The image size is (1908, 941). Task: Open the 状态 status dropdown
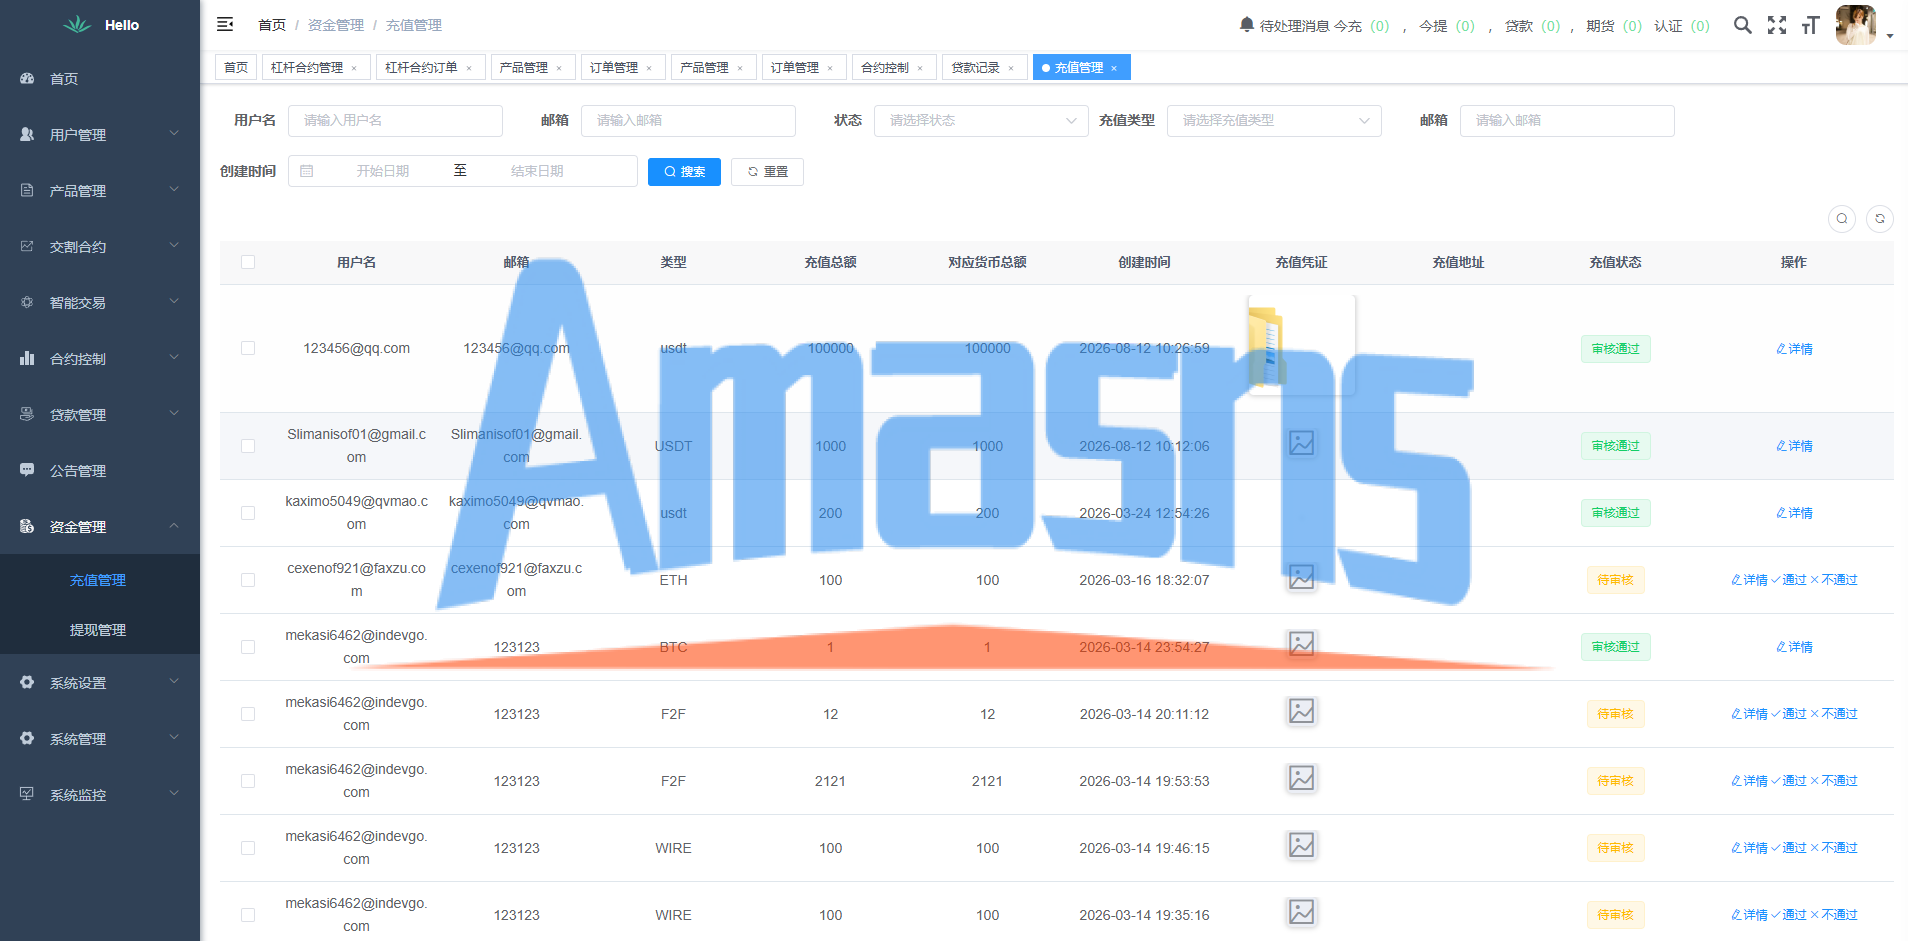981,121
